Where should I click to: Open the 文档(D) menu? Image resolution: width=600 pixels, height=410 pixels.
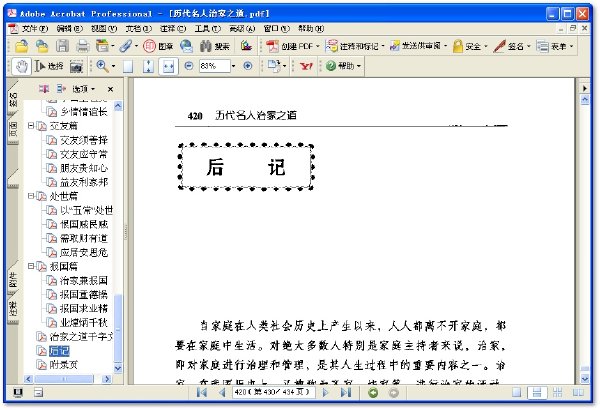point(138,28)
